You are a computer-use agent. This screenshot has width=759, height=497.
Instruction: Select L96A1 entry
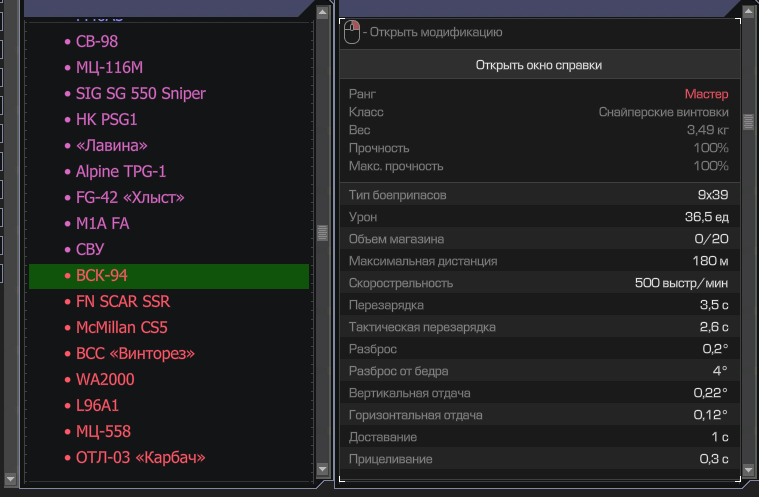97,406
